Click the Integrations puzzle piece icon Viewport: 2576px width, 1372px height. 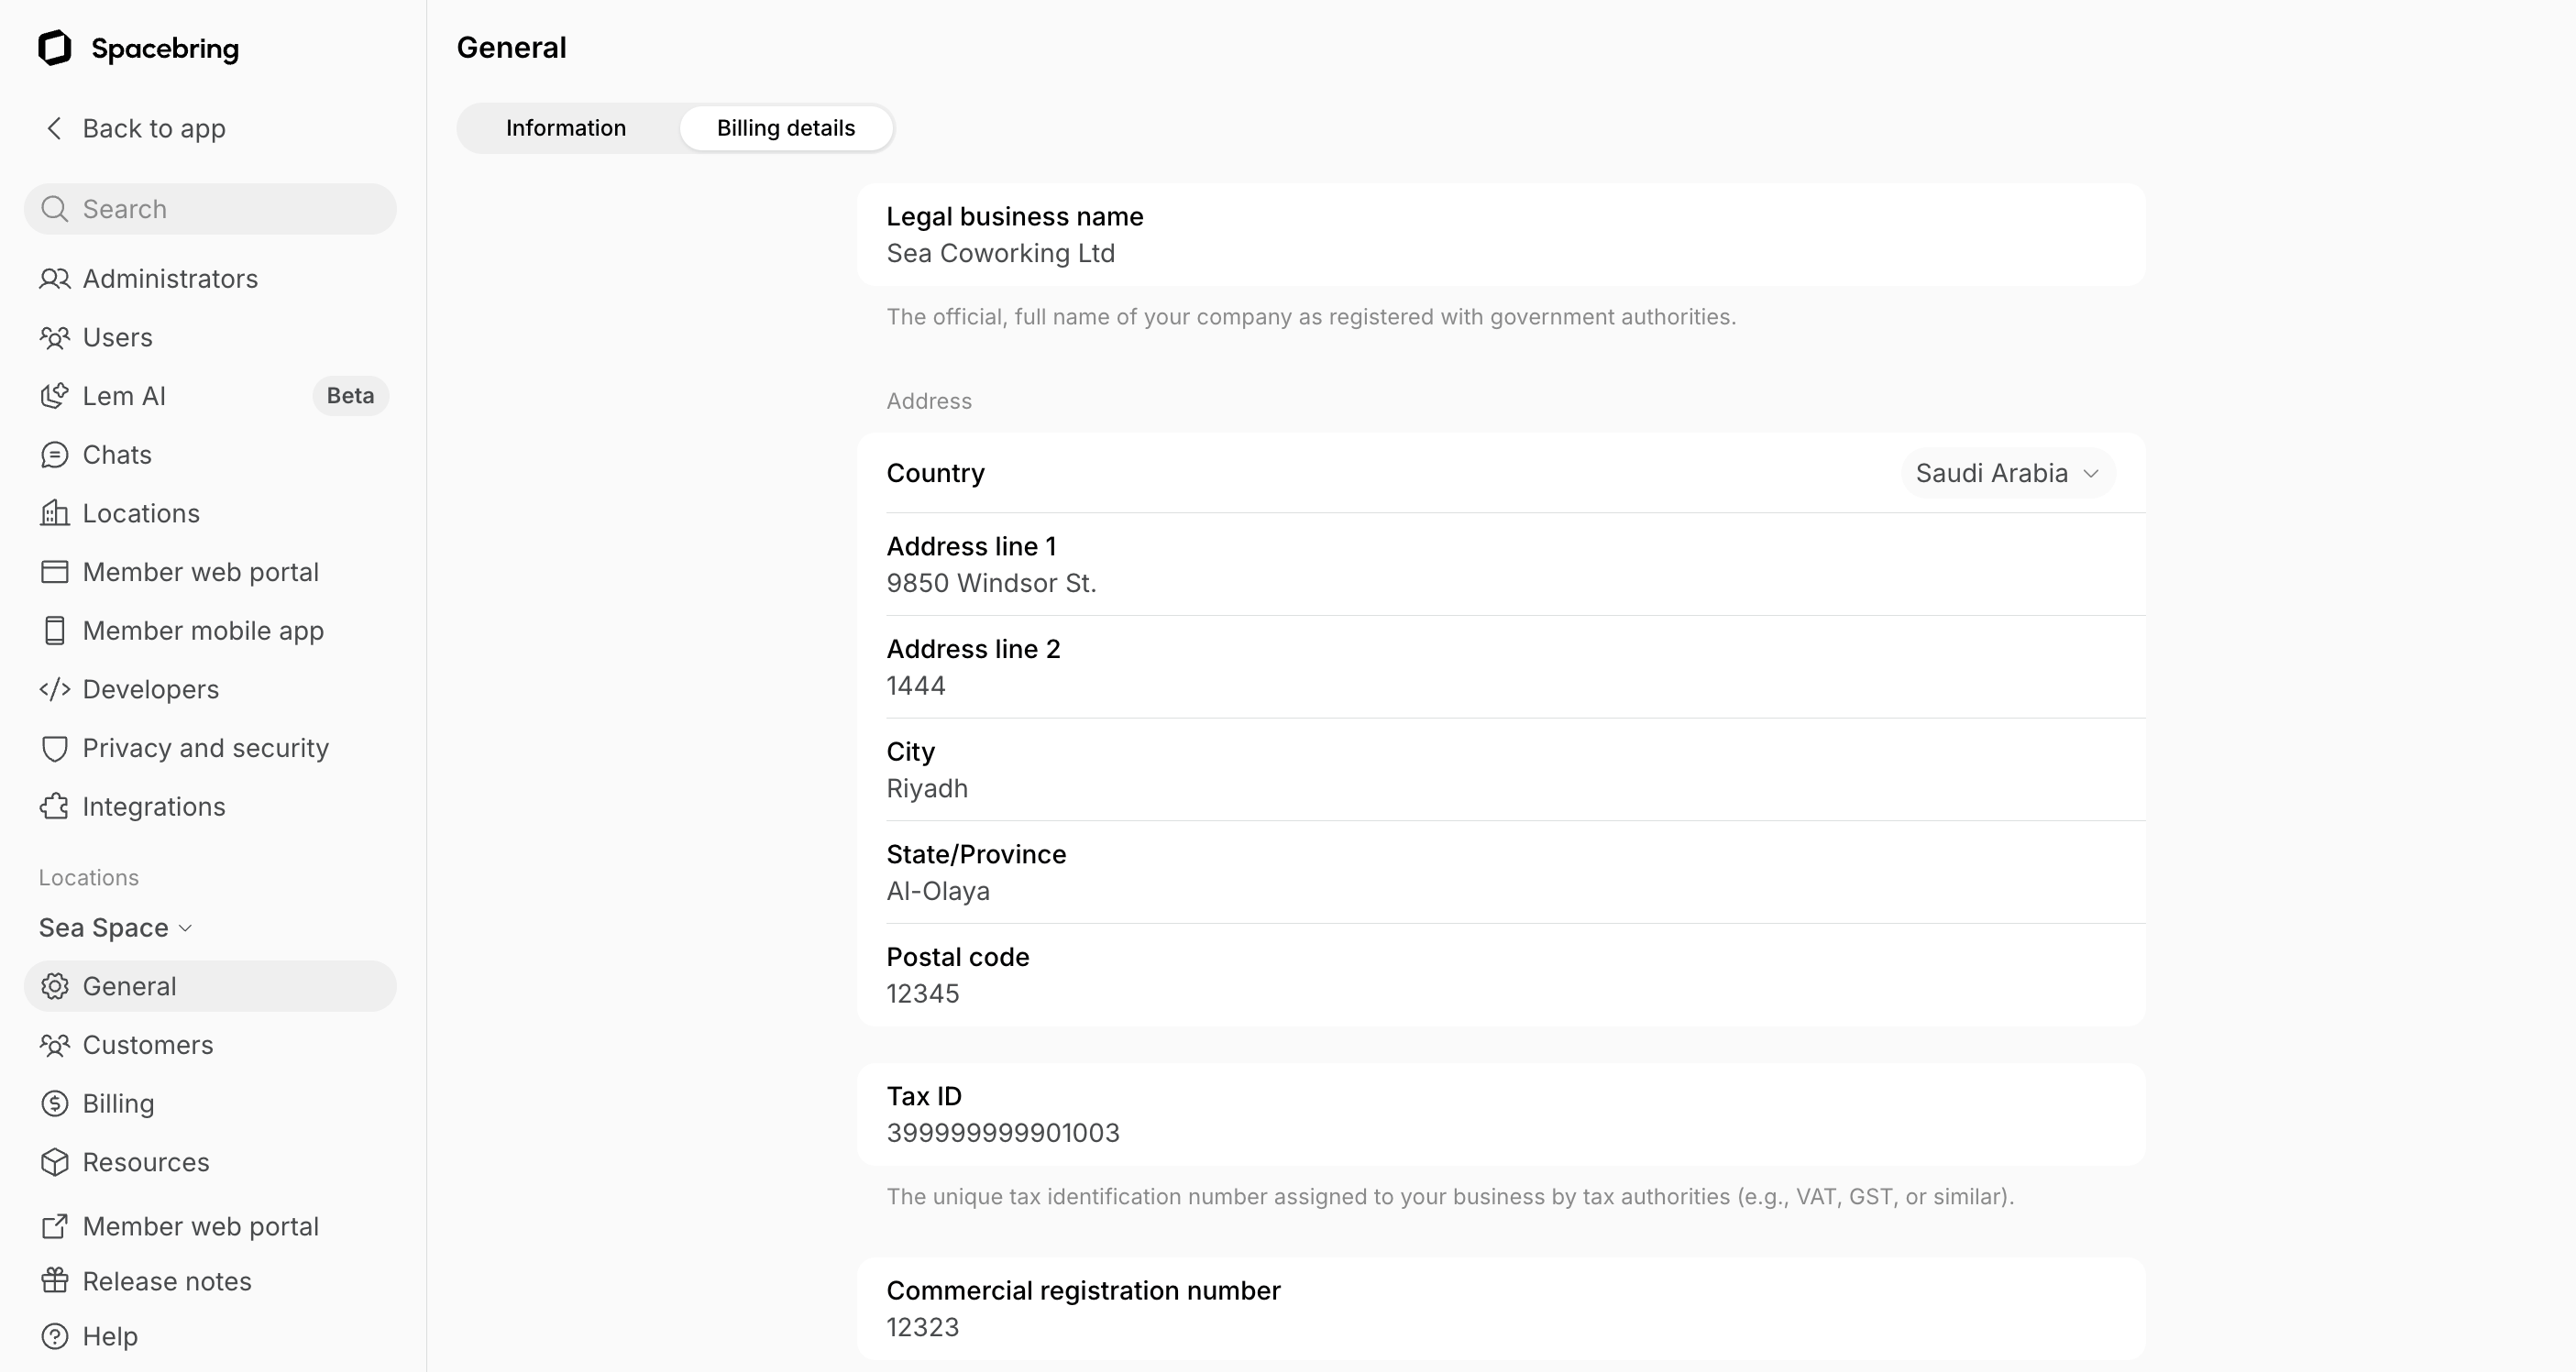(x=54, y=807)
